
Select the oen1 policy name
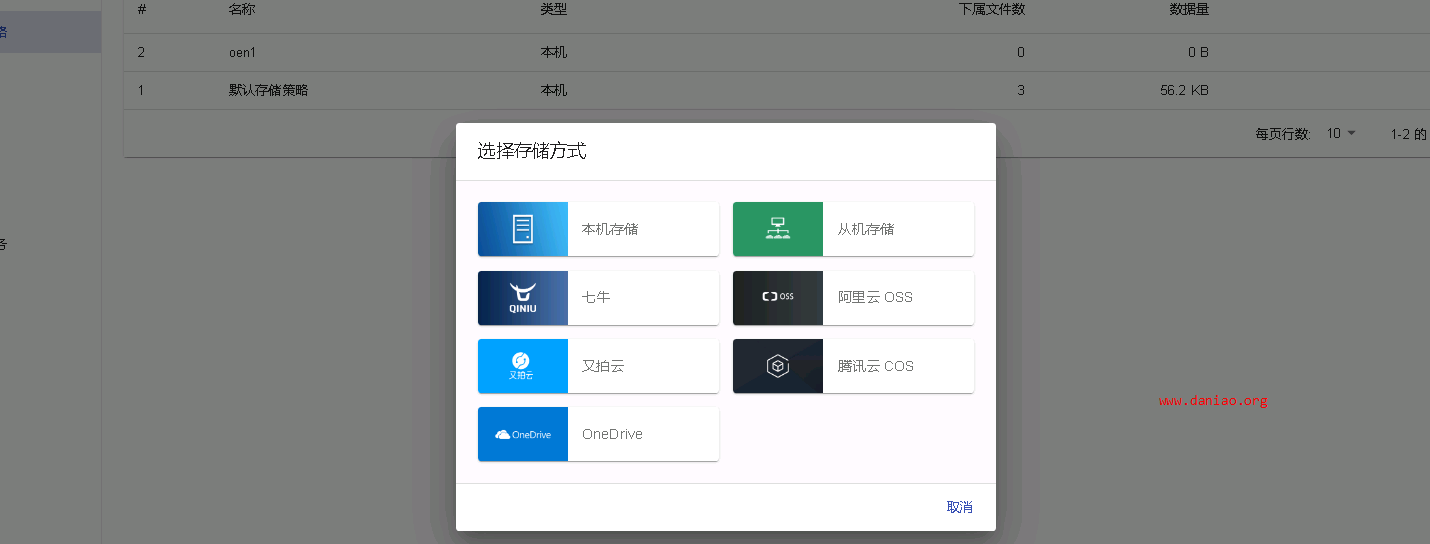[x=244, y=52]
